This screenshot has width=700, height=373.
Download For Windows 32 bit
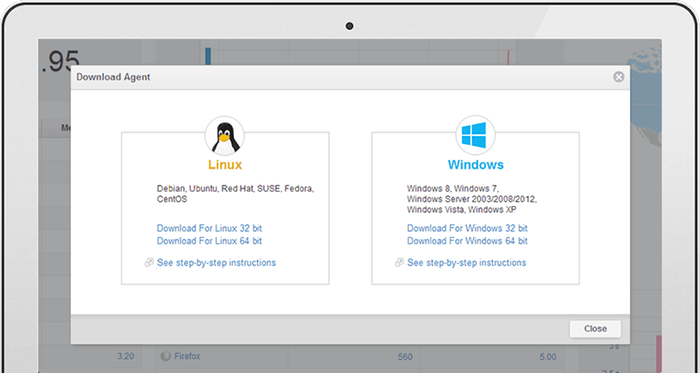coord(467,228)
